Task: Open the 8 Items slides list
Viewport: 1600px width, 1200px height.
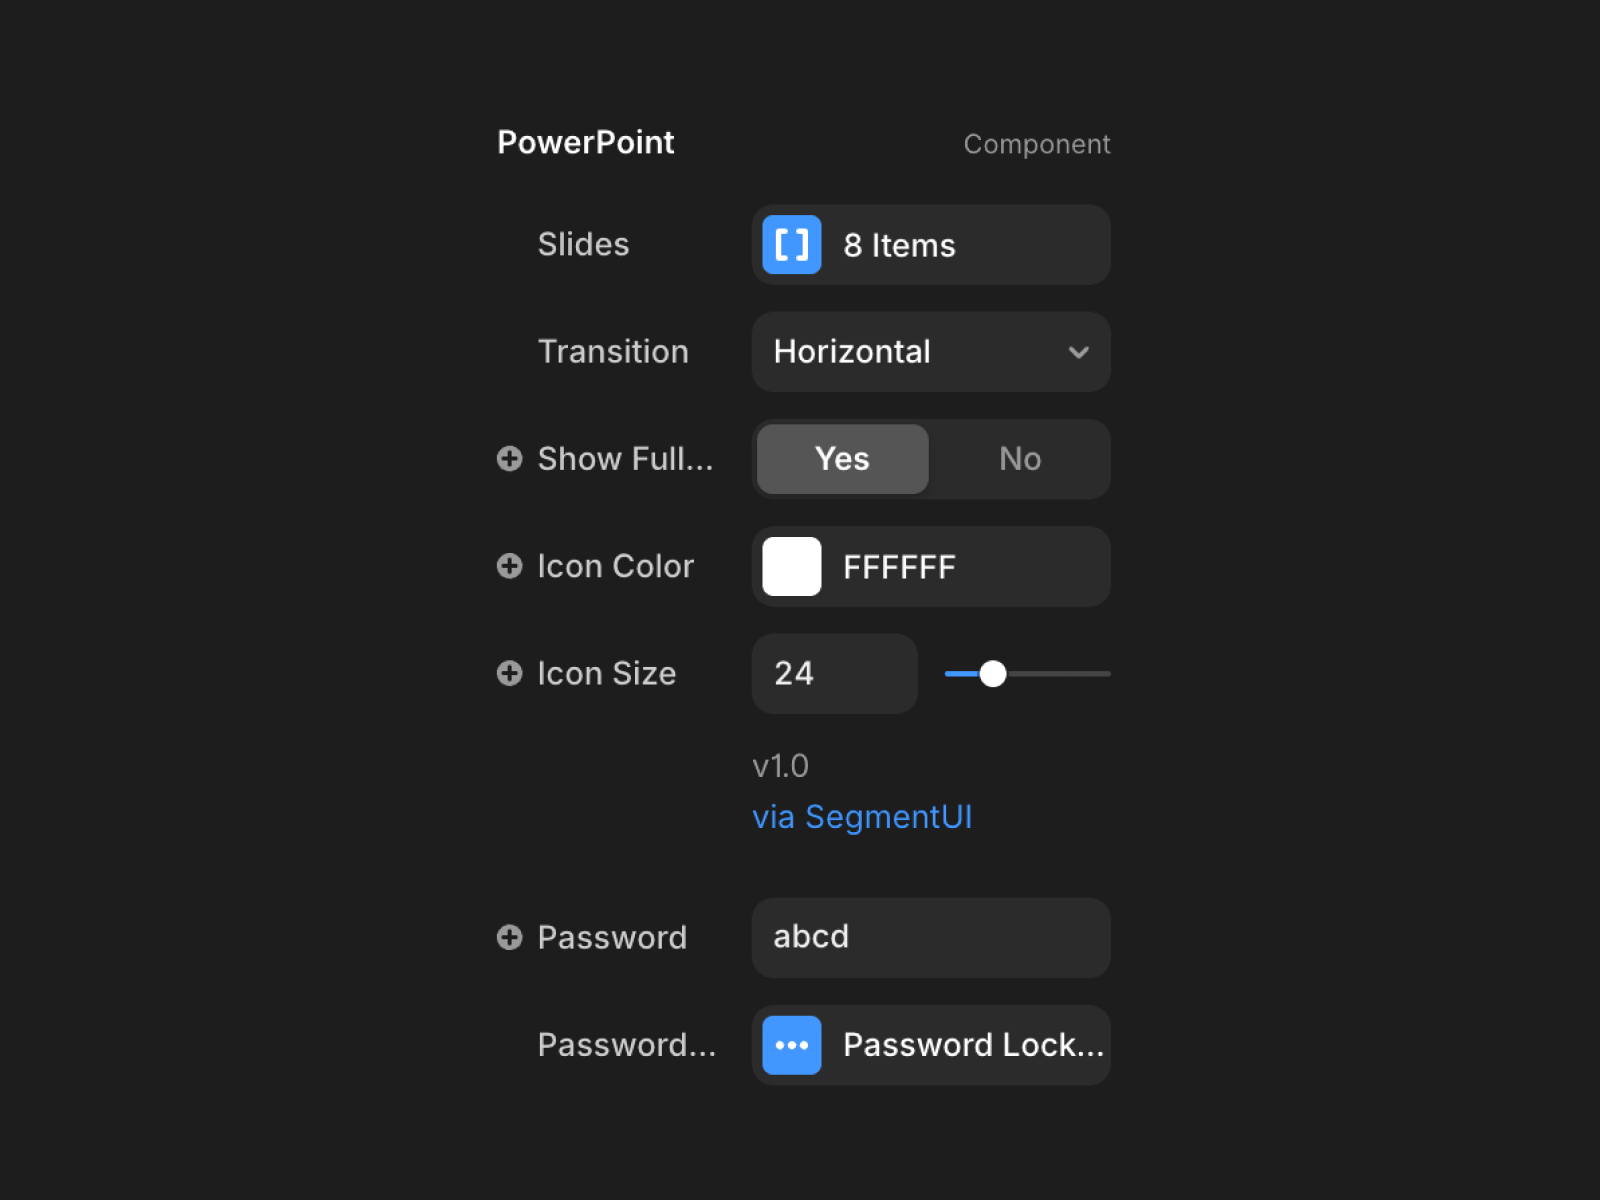Action: click(931, 245)
